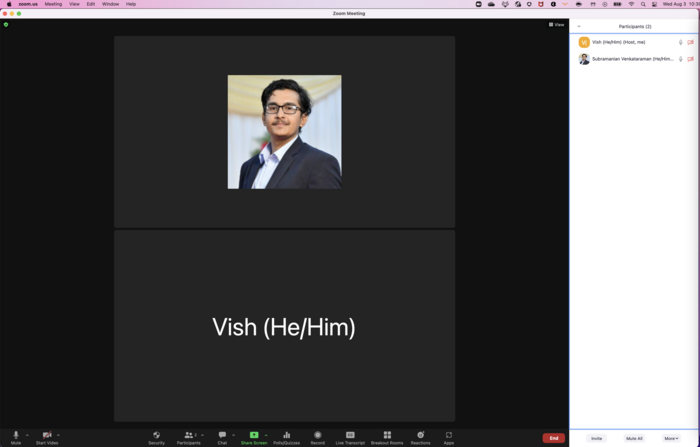Viewport: 700px width, 447px height.
Task: Click the Invite button
Action: 596,438
